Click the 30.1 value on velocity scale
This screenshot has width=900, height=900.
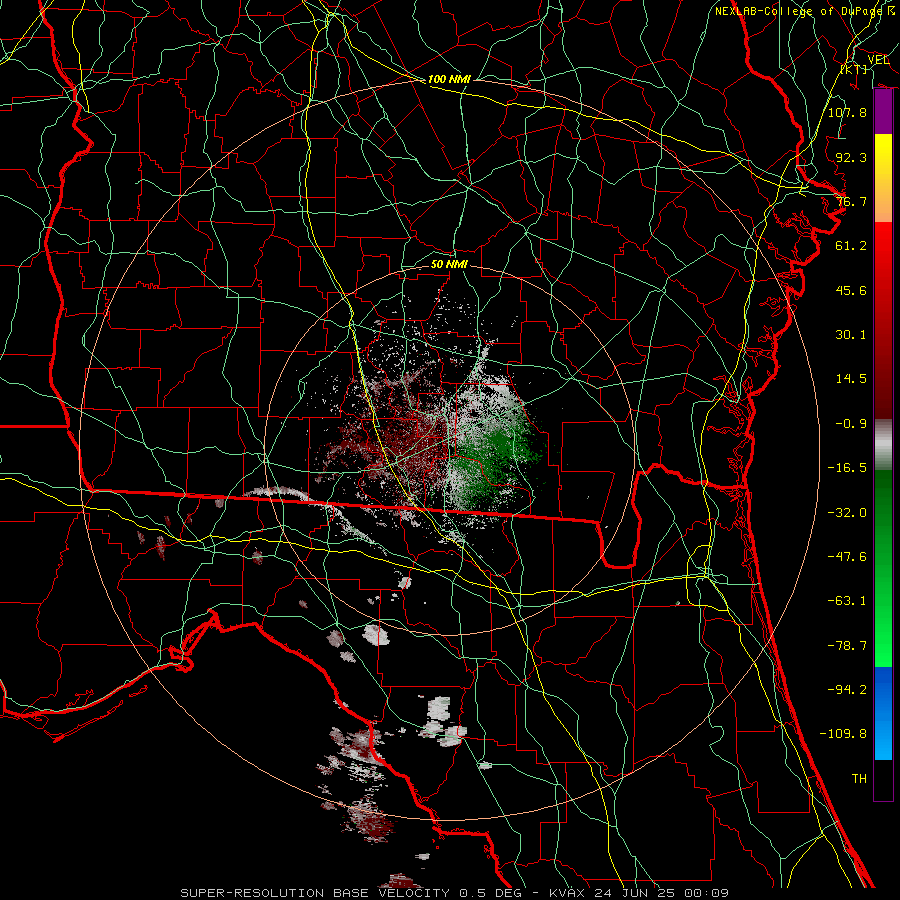[851, 335]
